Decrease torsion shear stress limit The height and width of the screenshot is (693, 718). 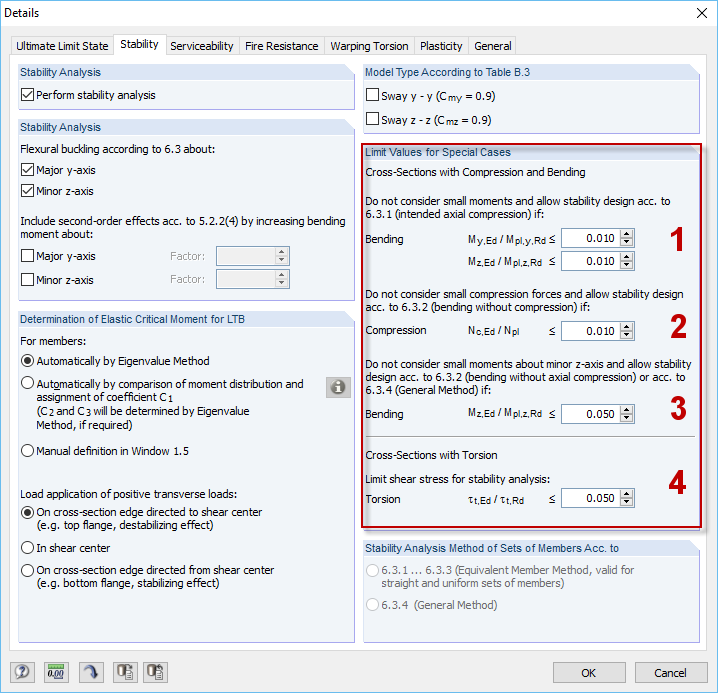tap(626, 502)
